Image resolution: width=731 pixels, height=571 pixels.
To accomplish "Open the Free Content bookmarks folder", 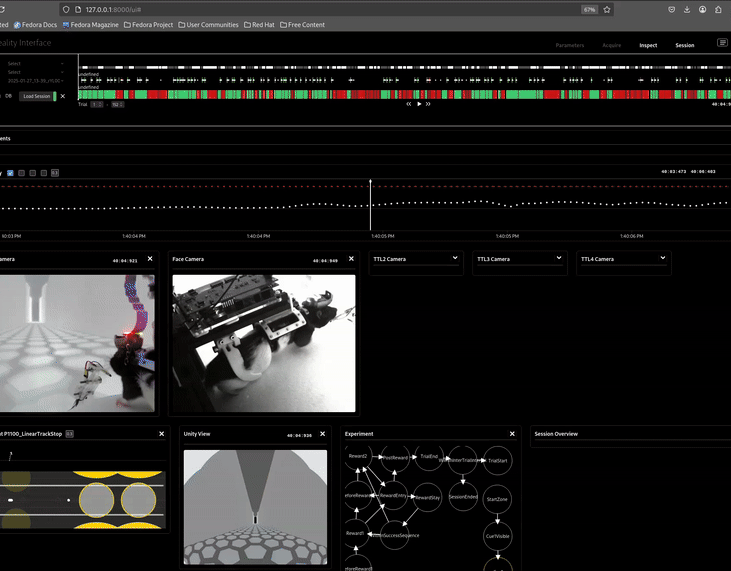I will click(302, 25).
